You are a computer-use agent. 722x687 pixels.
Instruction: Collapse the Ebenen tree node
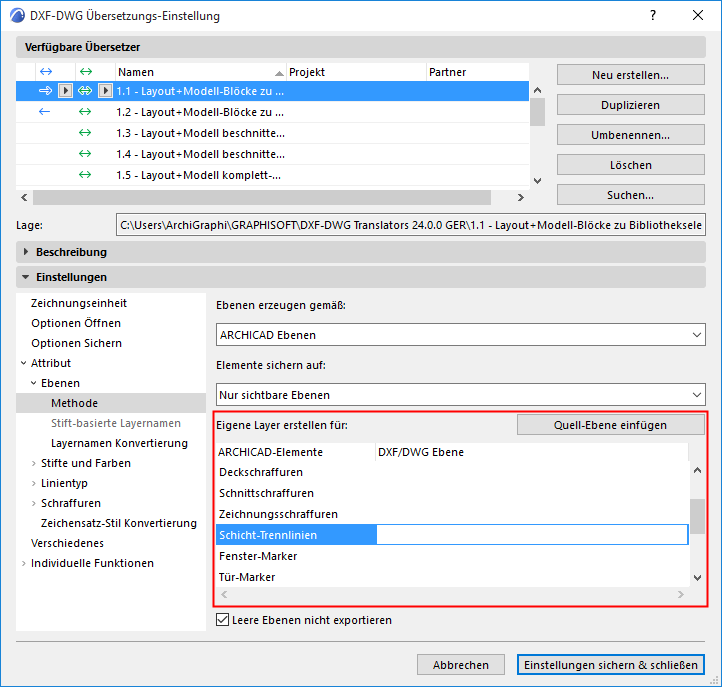34,383
